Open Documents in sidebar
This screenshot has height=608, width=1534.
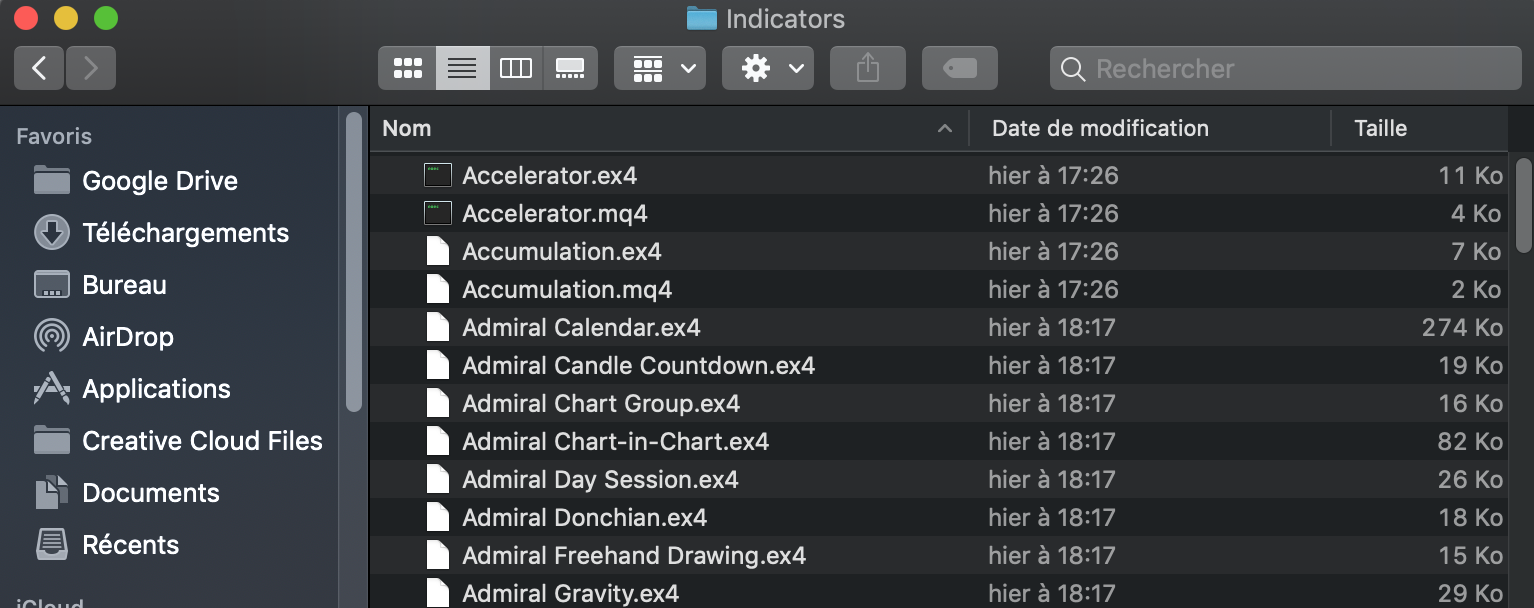[x=150, y=493]
